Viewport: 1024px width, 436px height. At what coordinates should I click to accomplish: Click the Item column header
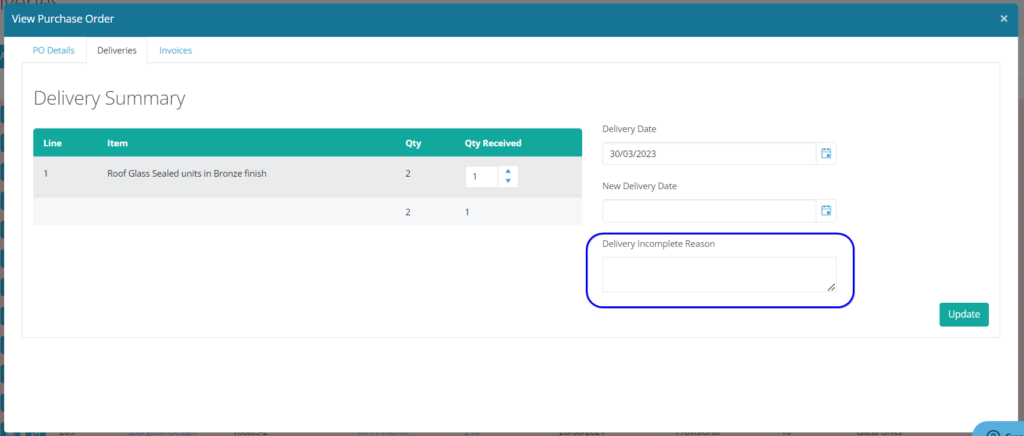tap(117, 143)
